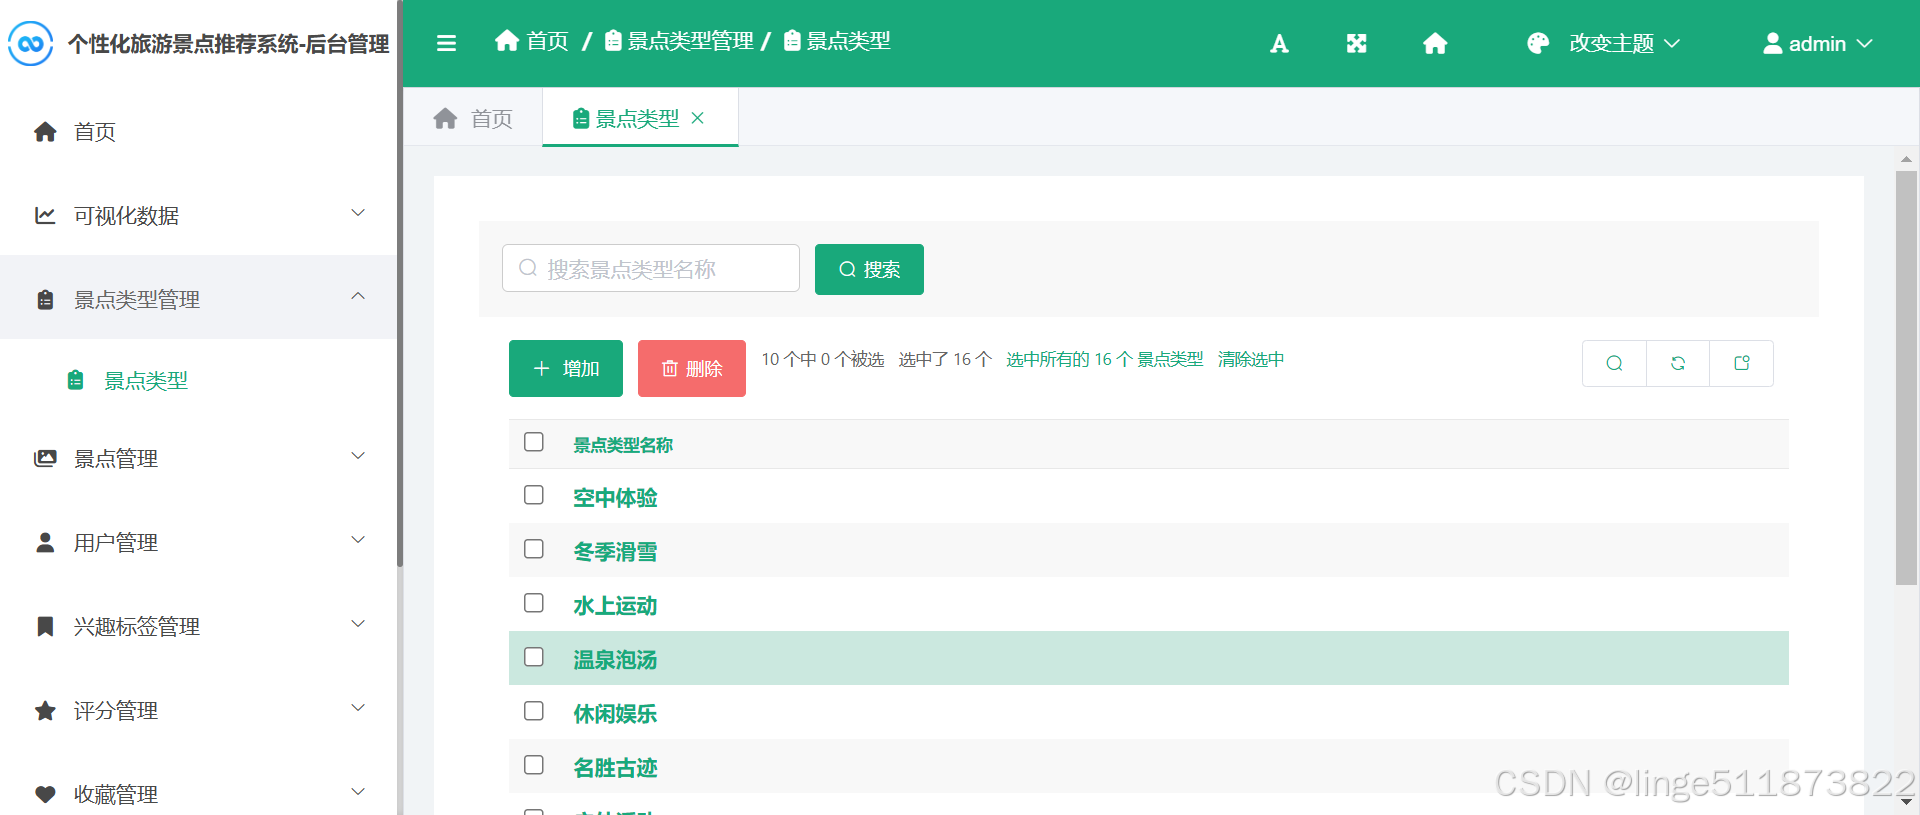Check the 温泉泡汤 row checkbox
The width and height of the screenshot is (1920, 815).
[534, 657]
